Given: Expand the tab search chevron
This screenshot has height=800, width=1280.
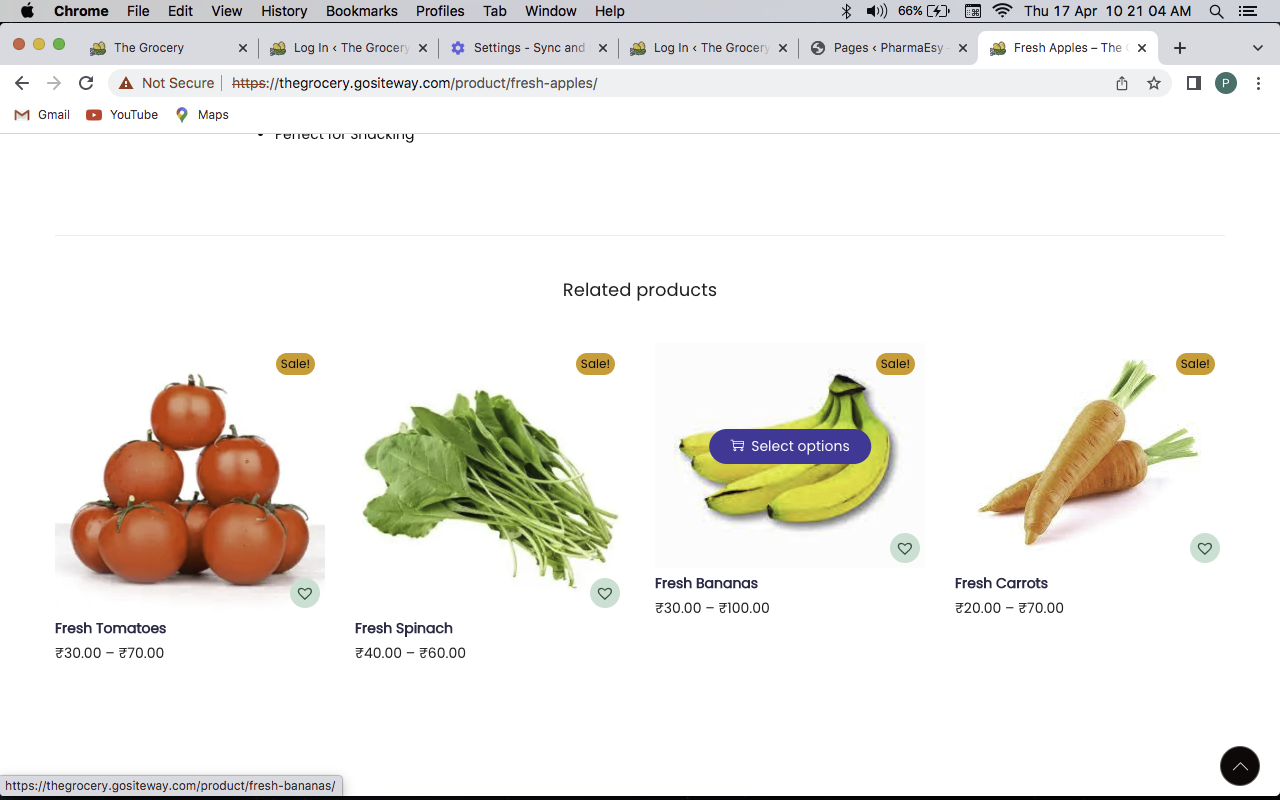Looking at the screenshot, I should (x=1257, y=48).
